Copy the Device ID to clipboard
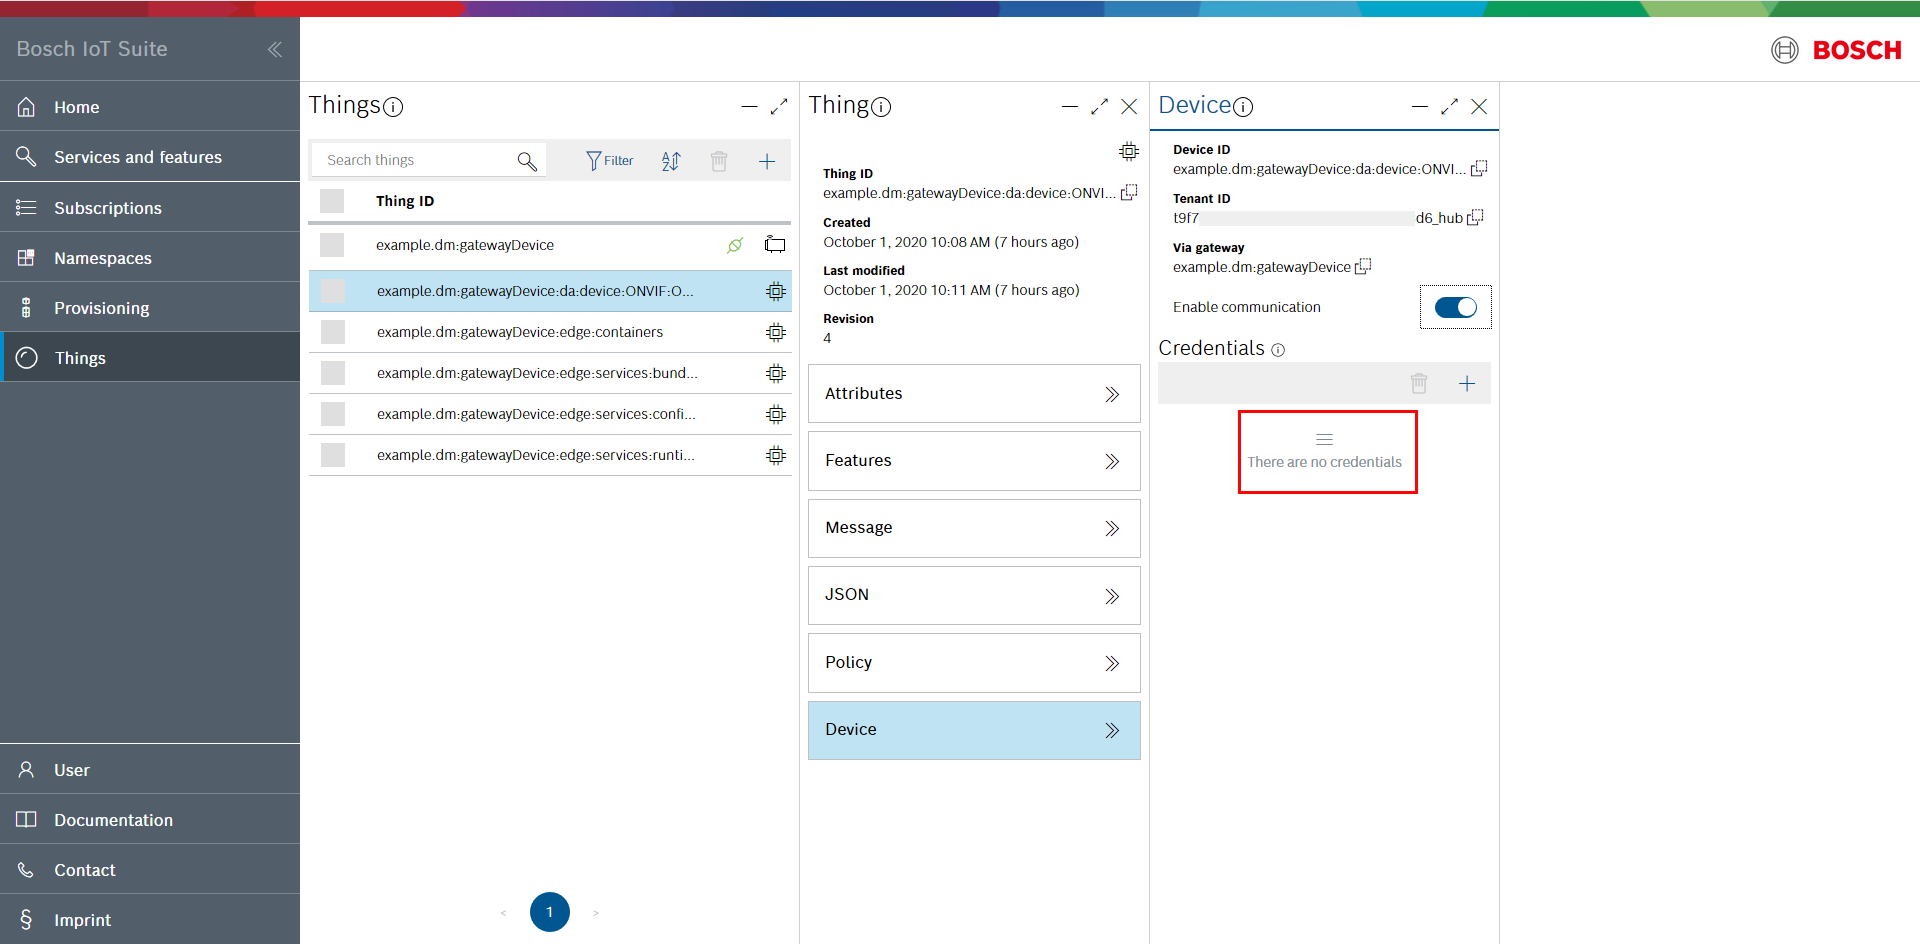This screenshot has width=1920, height=944. tap(1479, 168)
